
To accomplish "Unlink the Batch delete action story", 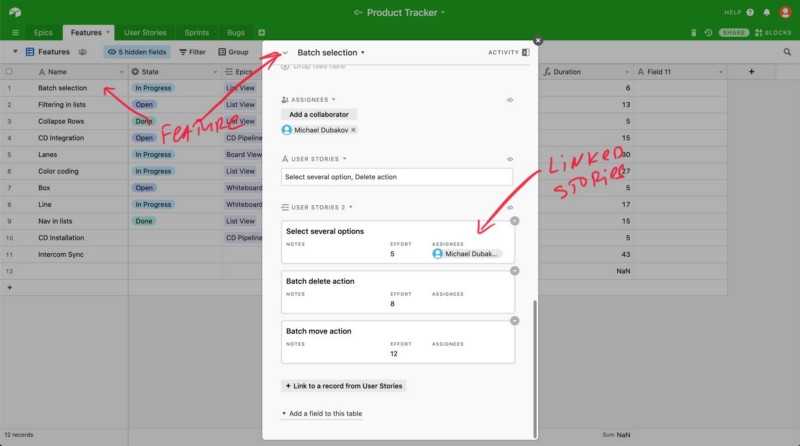I will click(514, 271).
